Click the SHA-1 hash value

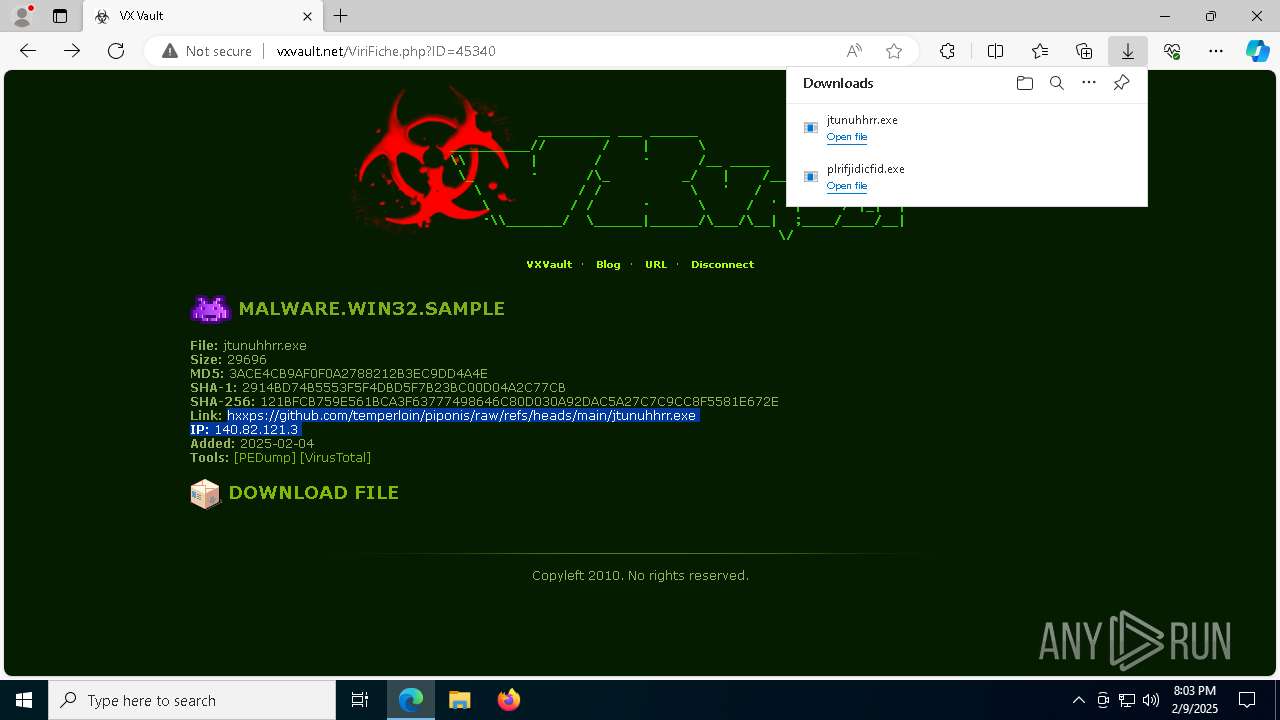404,388
